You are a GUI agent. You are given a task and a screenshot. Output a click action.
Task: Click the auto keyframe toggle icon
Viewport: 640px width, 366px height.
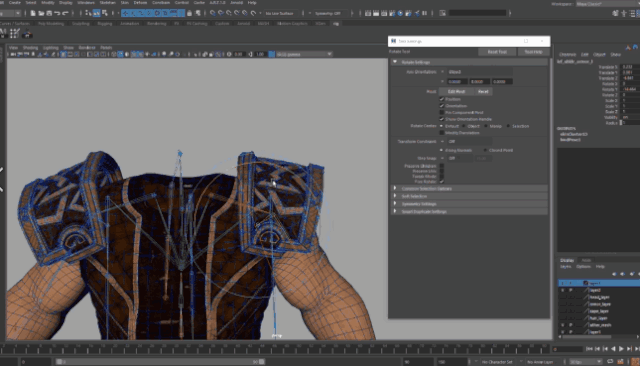coord(620,362)
